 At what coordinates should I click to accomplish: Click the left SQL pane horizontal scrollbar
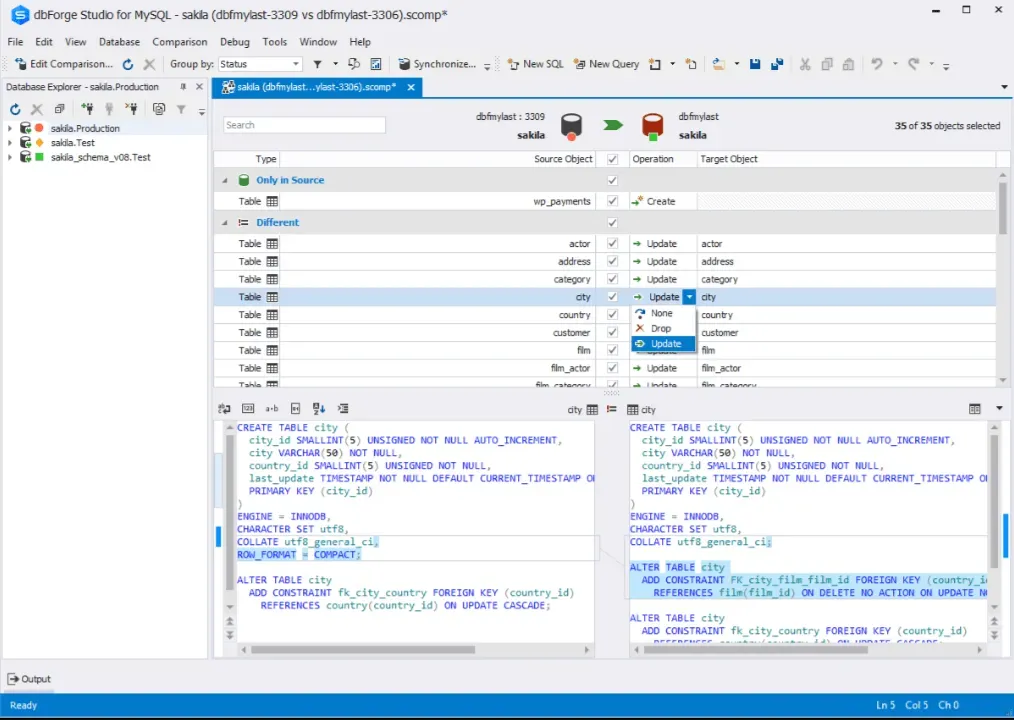point(363,649)
